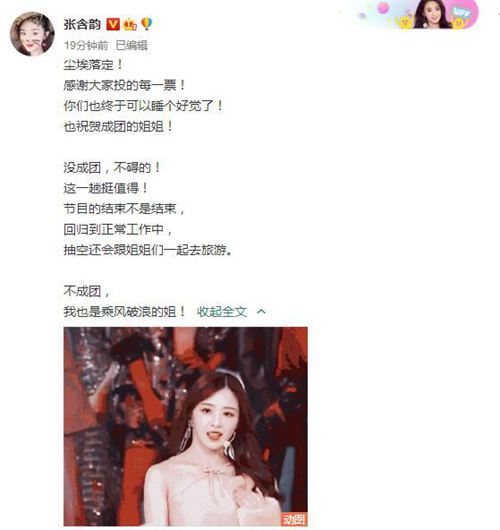
Task: Click the 已编辑 edited label
Action: click(x=132, y=45)
